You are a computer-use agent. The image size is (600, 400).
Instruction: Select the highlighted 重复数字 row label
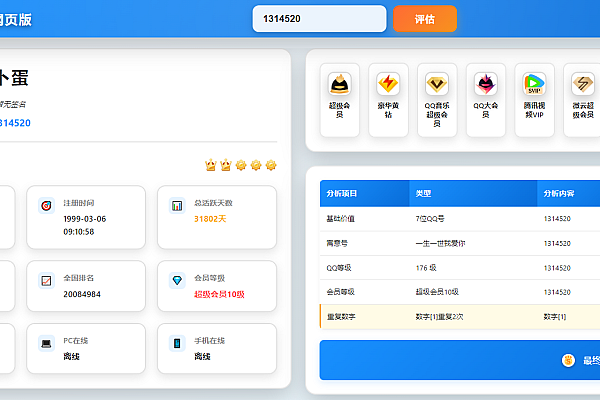pos(341,317)
